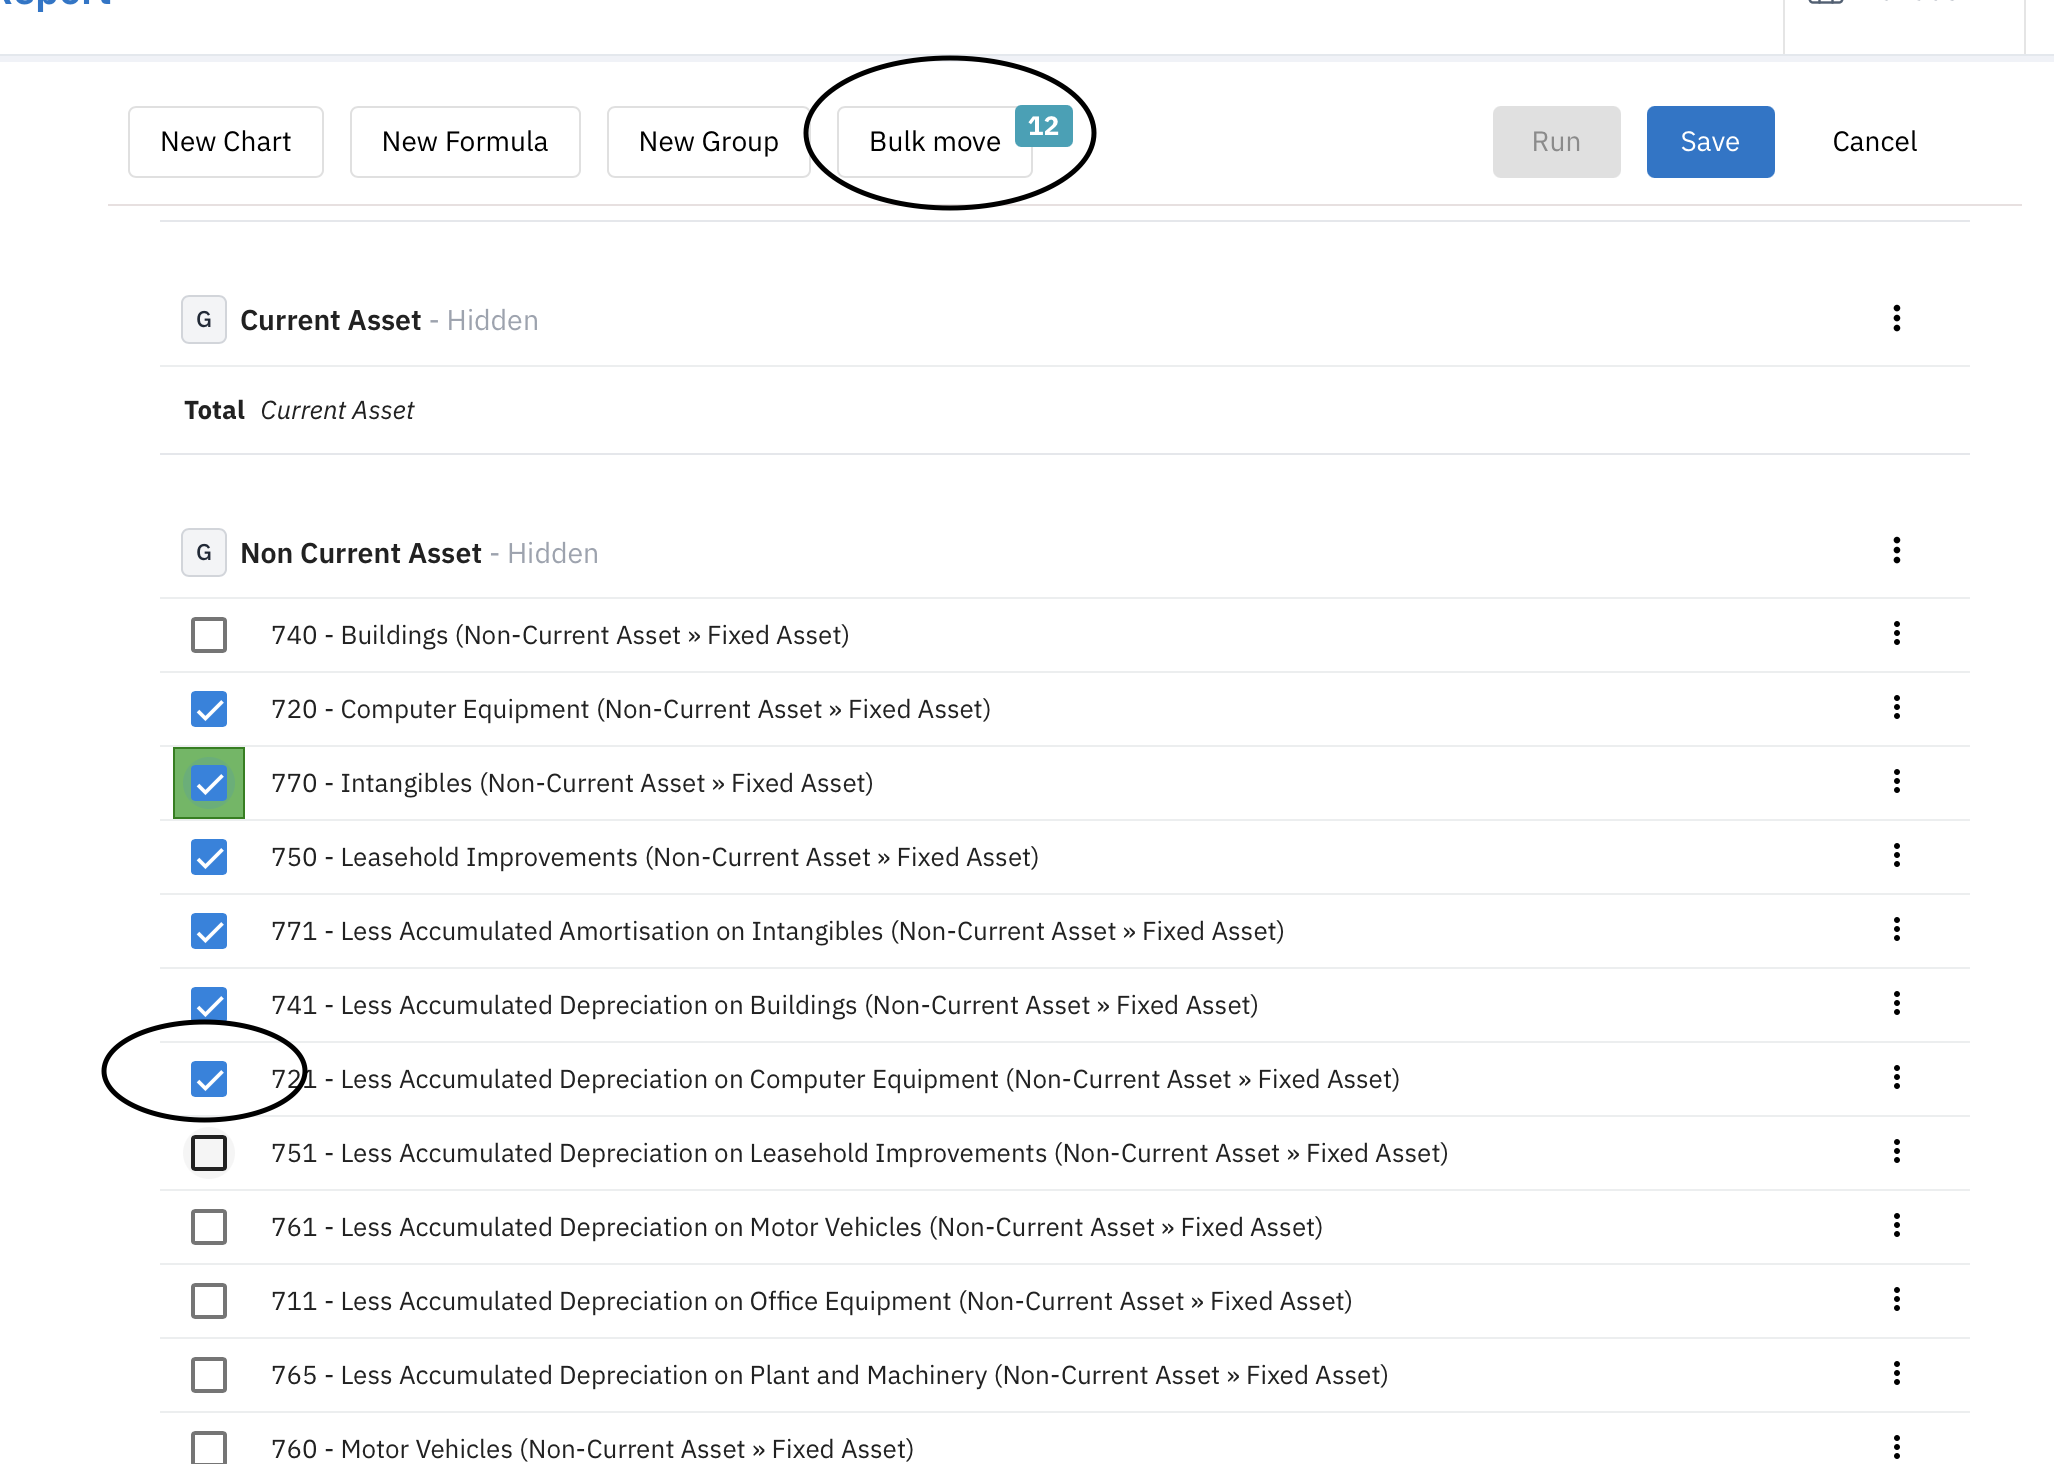Open options menu for 720 - Computer Equipment

point(1896,708)
